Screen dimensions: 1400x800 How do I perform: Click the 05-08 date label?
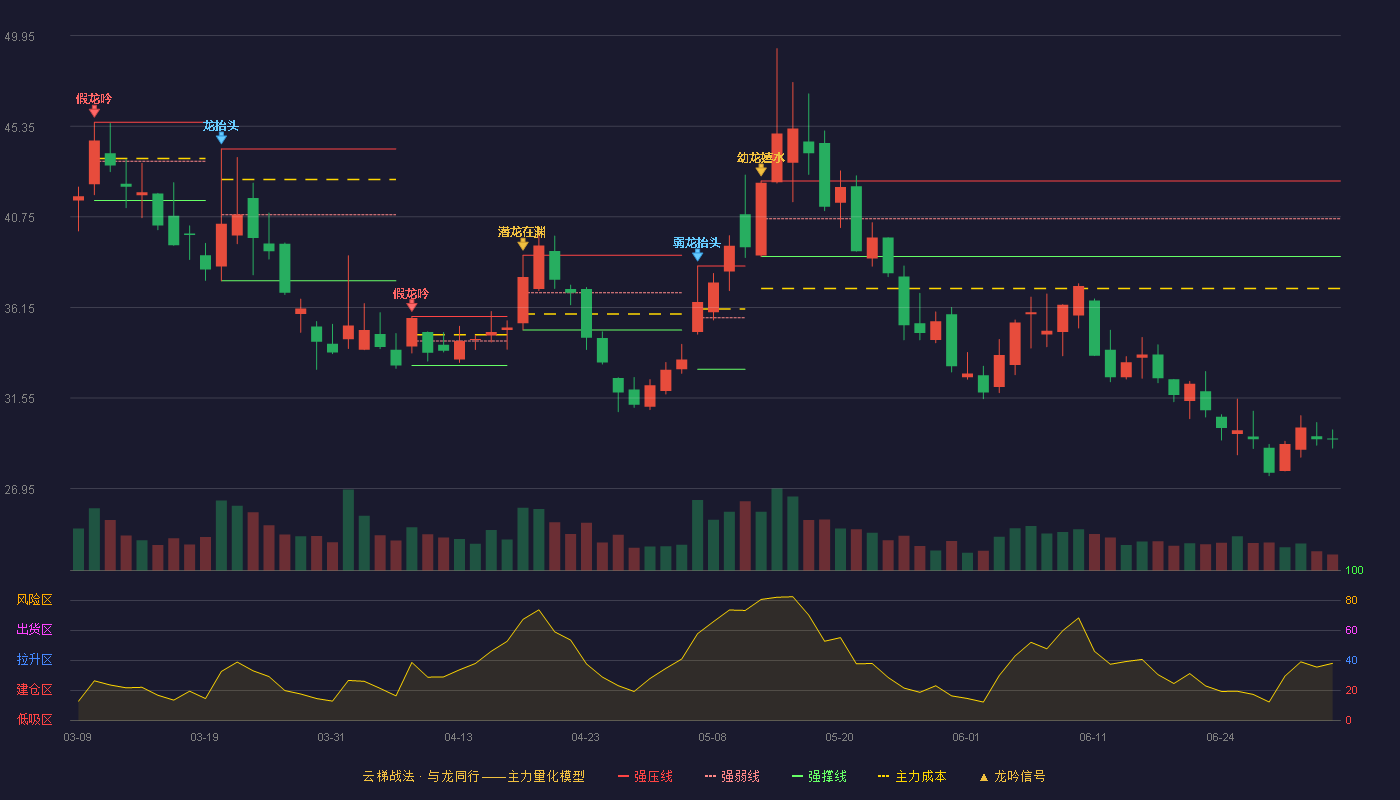713,737
